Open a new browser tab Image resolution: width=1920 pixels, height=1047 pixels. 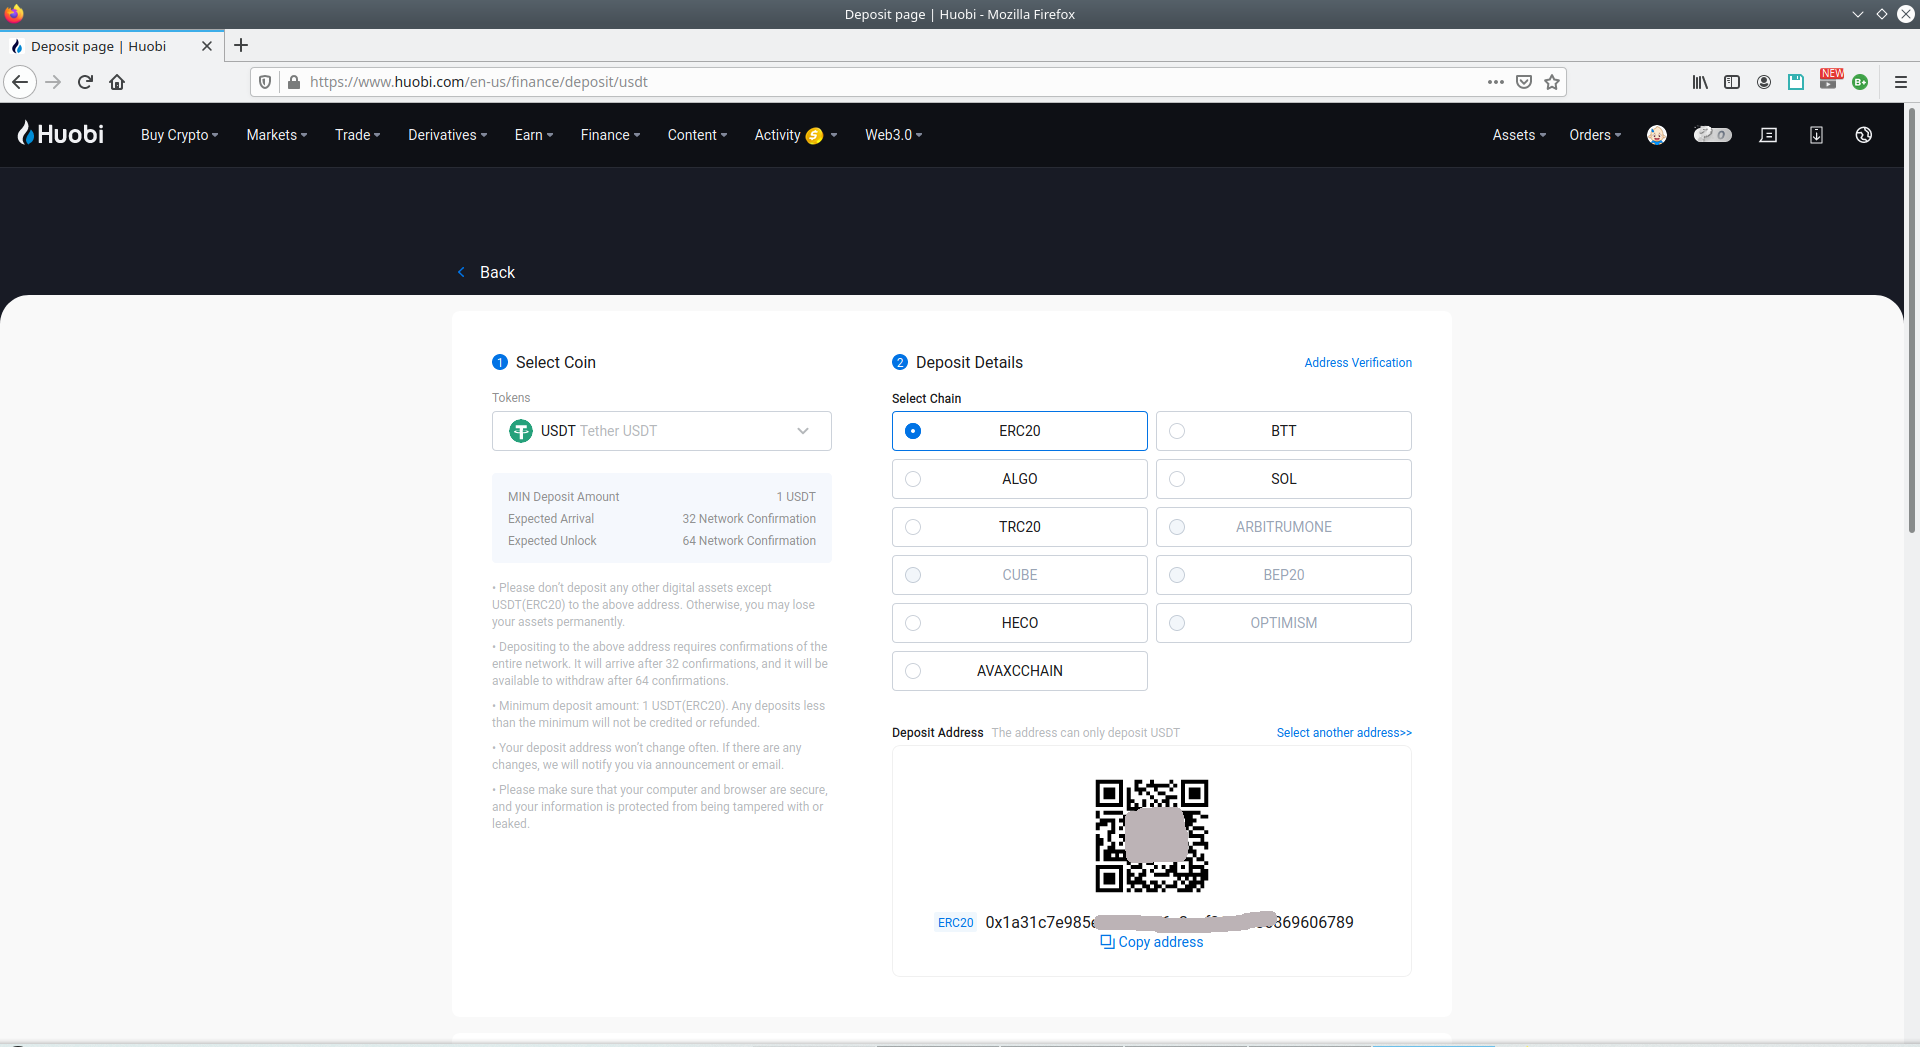pos(241,45)
